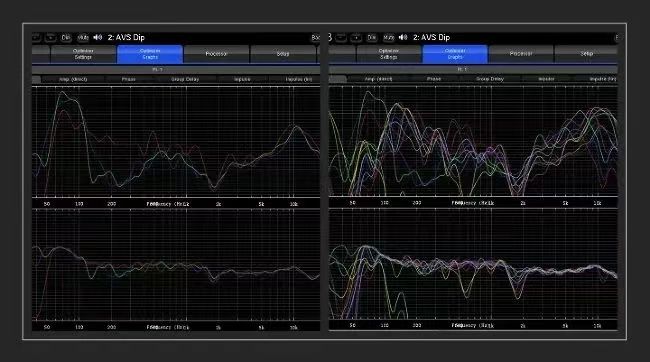
Task: Open the Setup tab in left window
Action: tap(283, 54)
